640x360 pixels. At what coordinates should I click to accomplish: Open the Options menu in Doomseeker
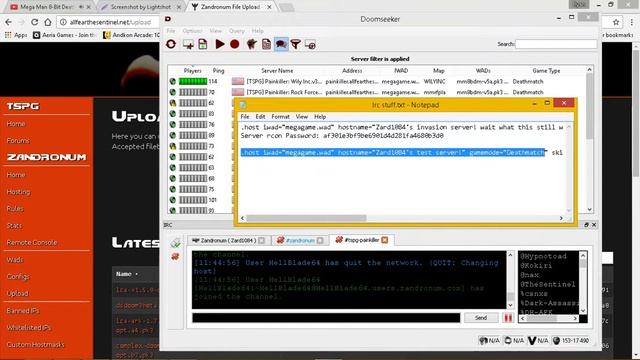click(x=192, y=31)
